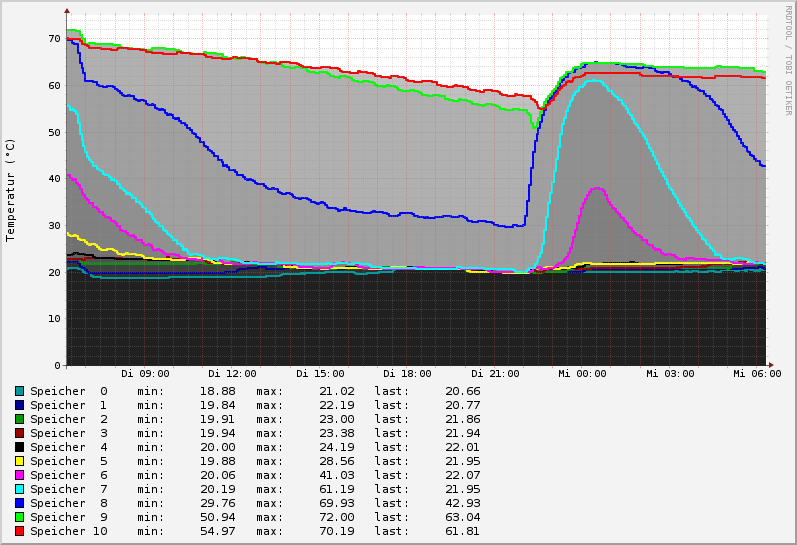Screen dimensions: 797x545
Task: Click the 'Di 15:00' time axis label
Action: [320, 374]
